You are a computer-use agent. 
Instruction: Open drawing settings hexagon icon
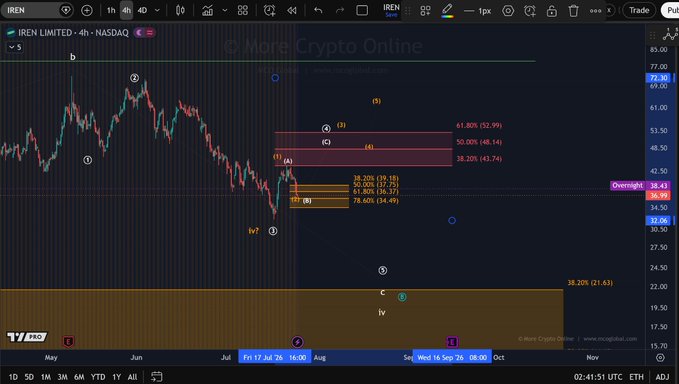click(x=508, y=11)
